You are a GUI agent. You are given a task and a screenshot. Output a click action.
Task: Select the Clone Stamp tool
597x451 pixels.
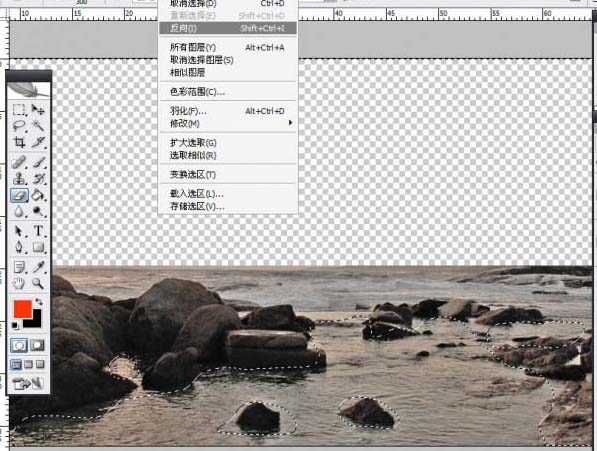[19, 179]
